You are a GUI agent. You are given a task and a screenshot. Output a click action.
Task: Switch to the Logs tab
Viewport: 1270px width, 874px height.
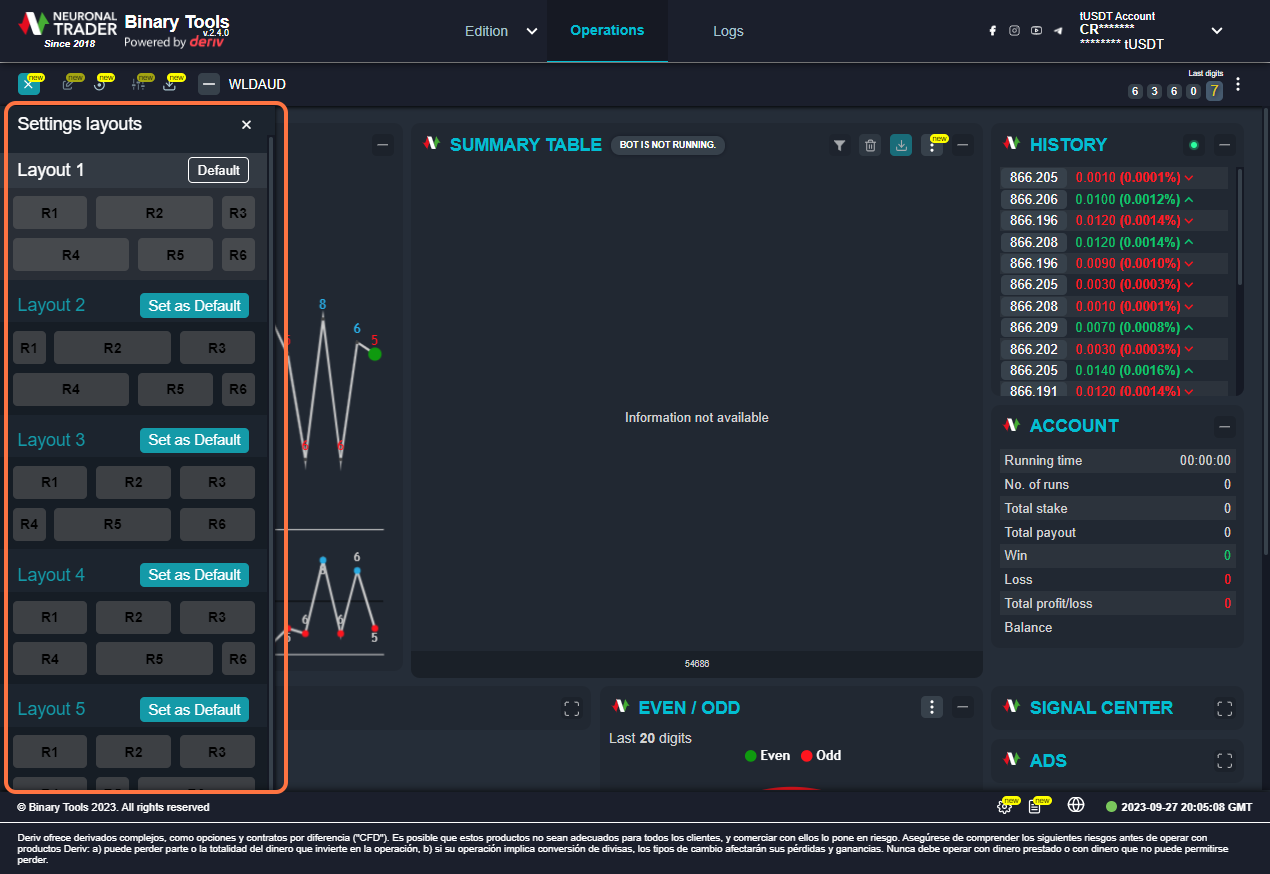tap(728, 31)
